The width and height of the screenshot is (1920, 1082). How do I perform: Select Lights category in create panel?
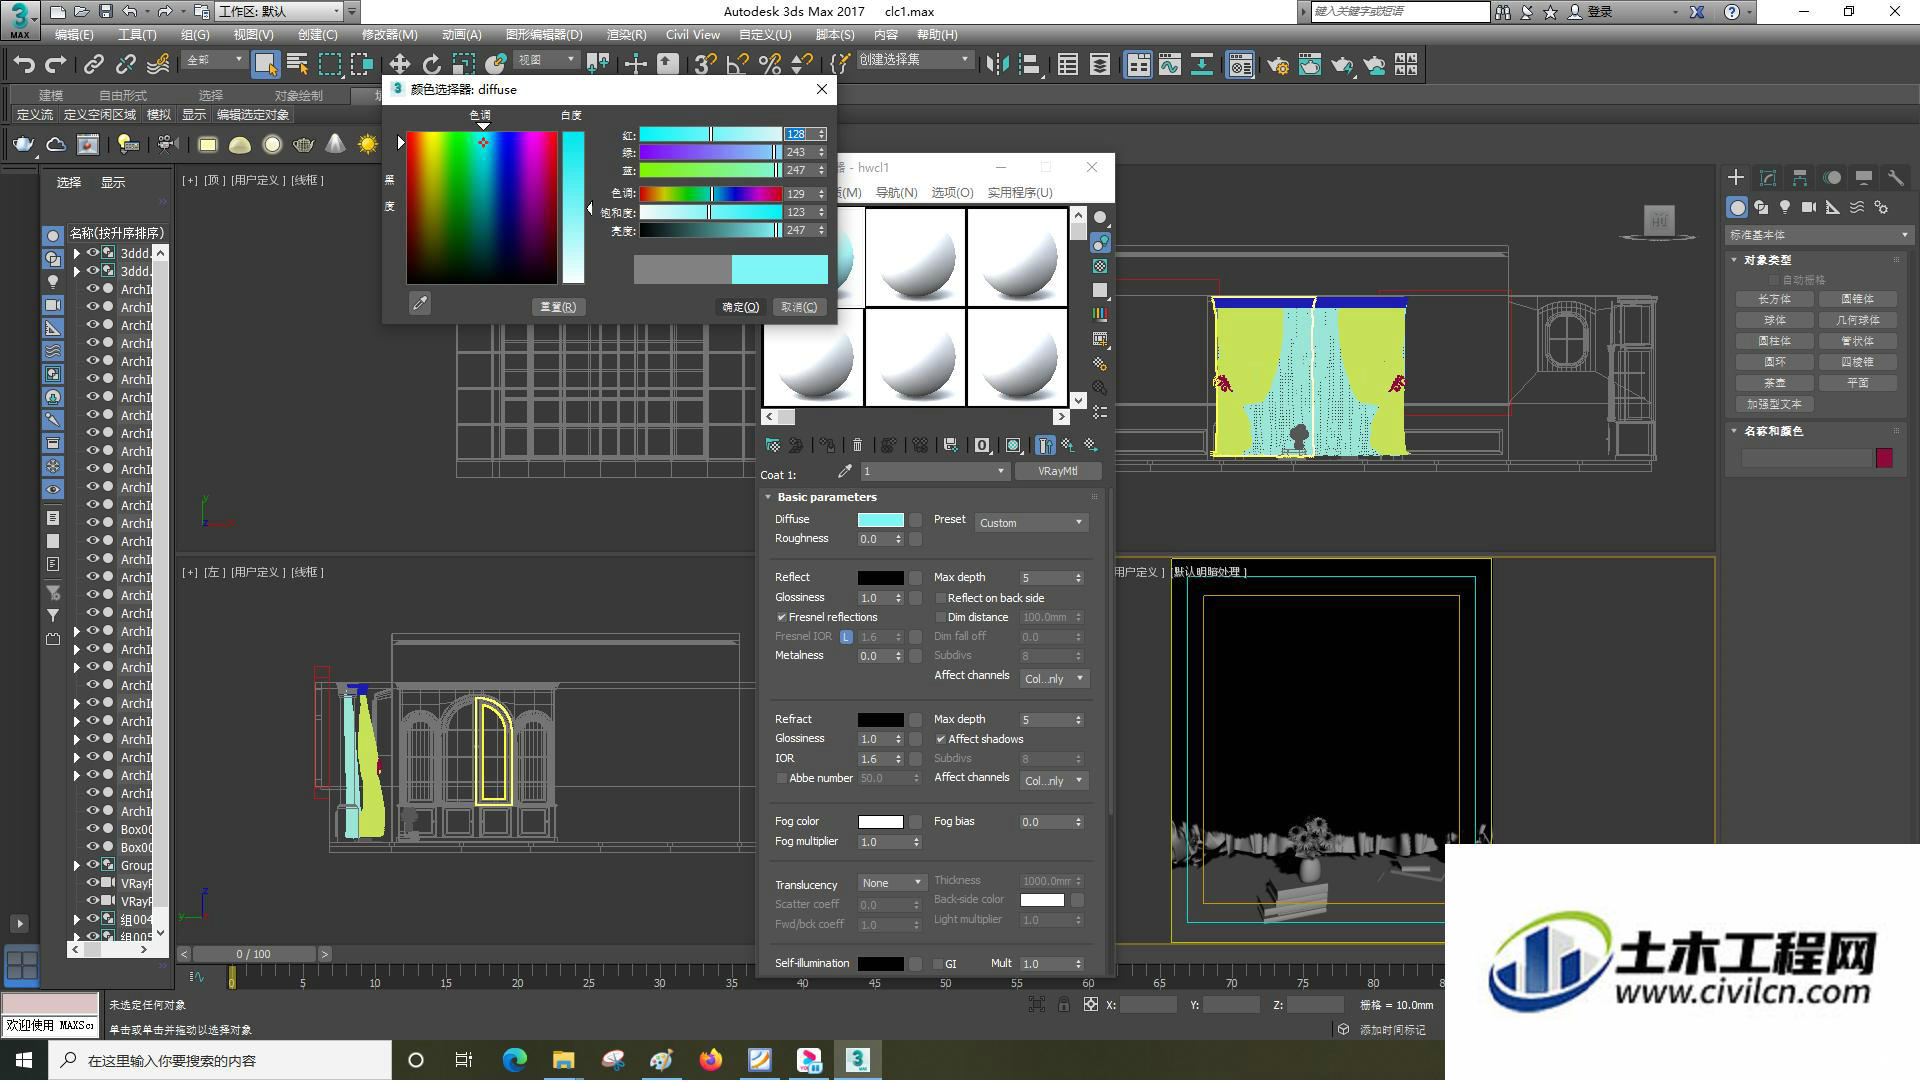point(1785,207)
